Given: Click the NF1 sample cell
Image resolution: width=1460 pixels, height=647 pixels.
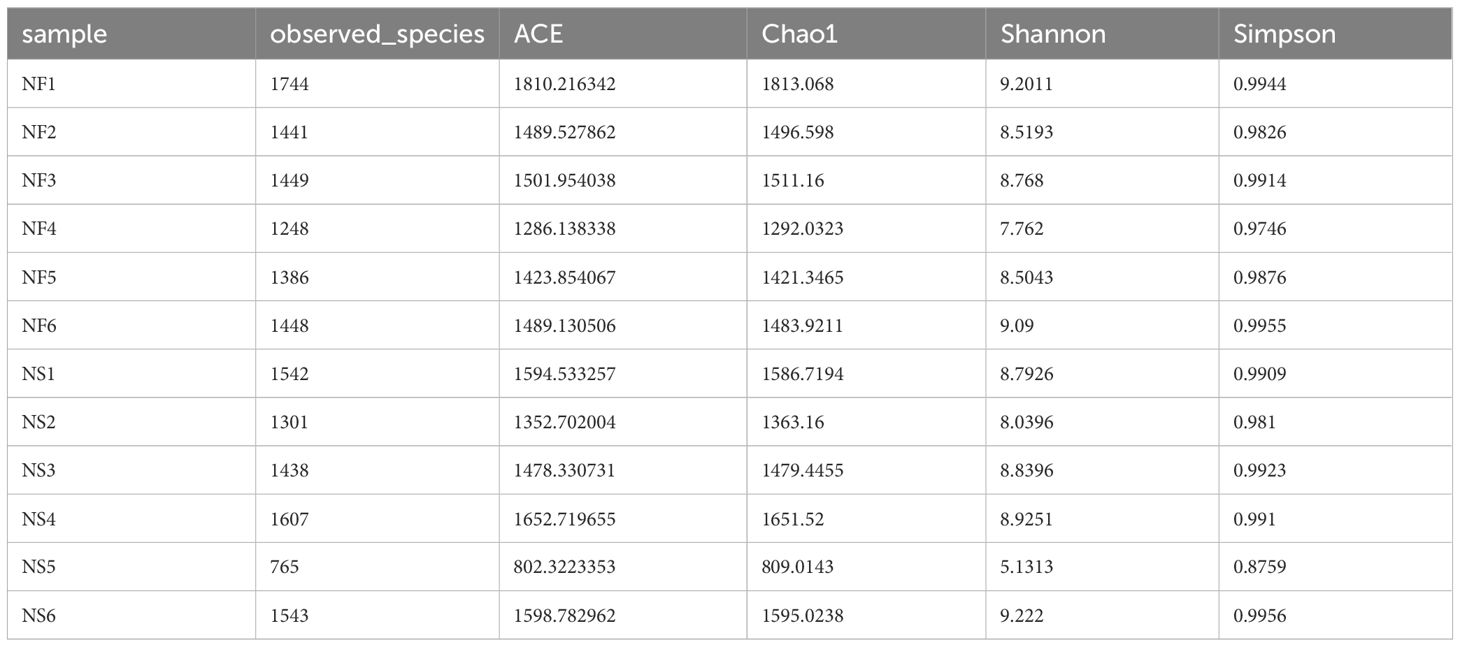Looking at the screenshot, I should coord(37,84).
